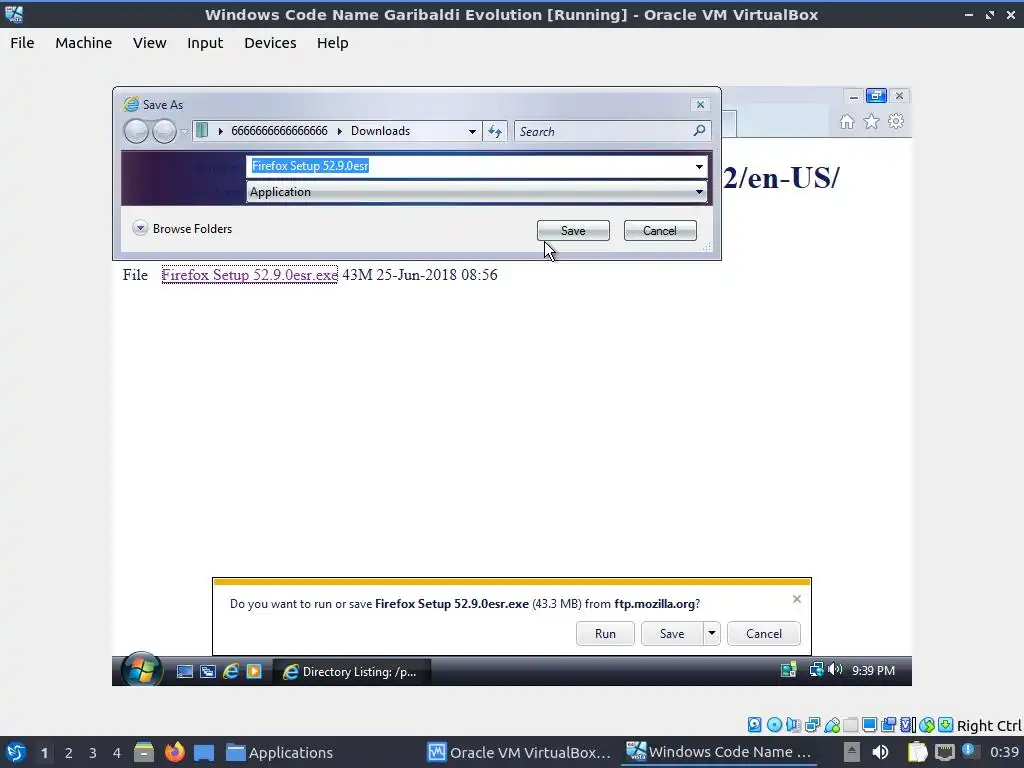The height and width of the screenshot is (768, 1024).
Task: Expand the arrow before Downloads breadcrumb
Action: point(340,131)
